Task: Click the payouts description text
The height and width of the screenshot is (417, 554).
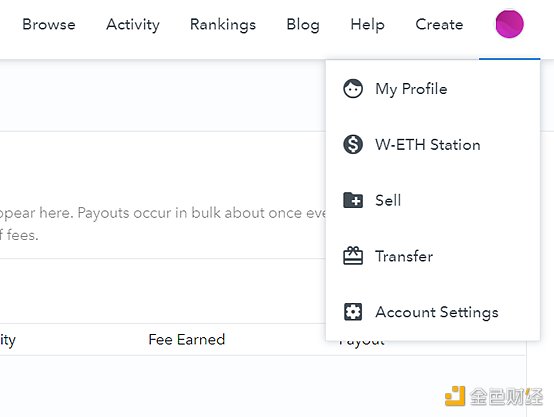Action: 163,224
